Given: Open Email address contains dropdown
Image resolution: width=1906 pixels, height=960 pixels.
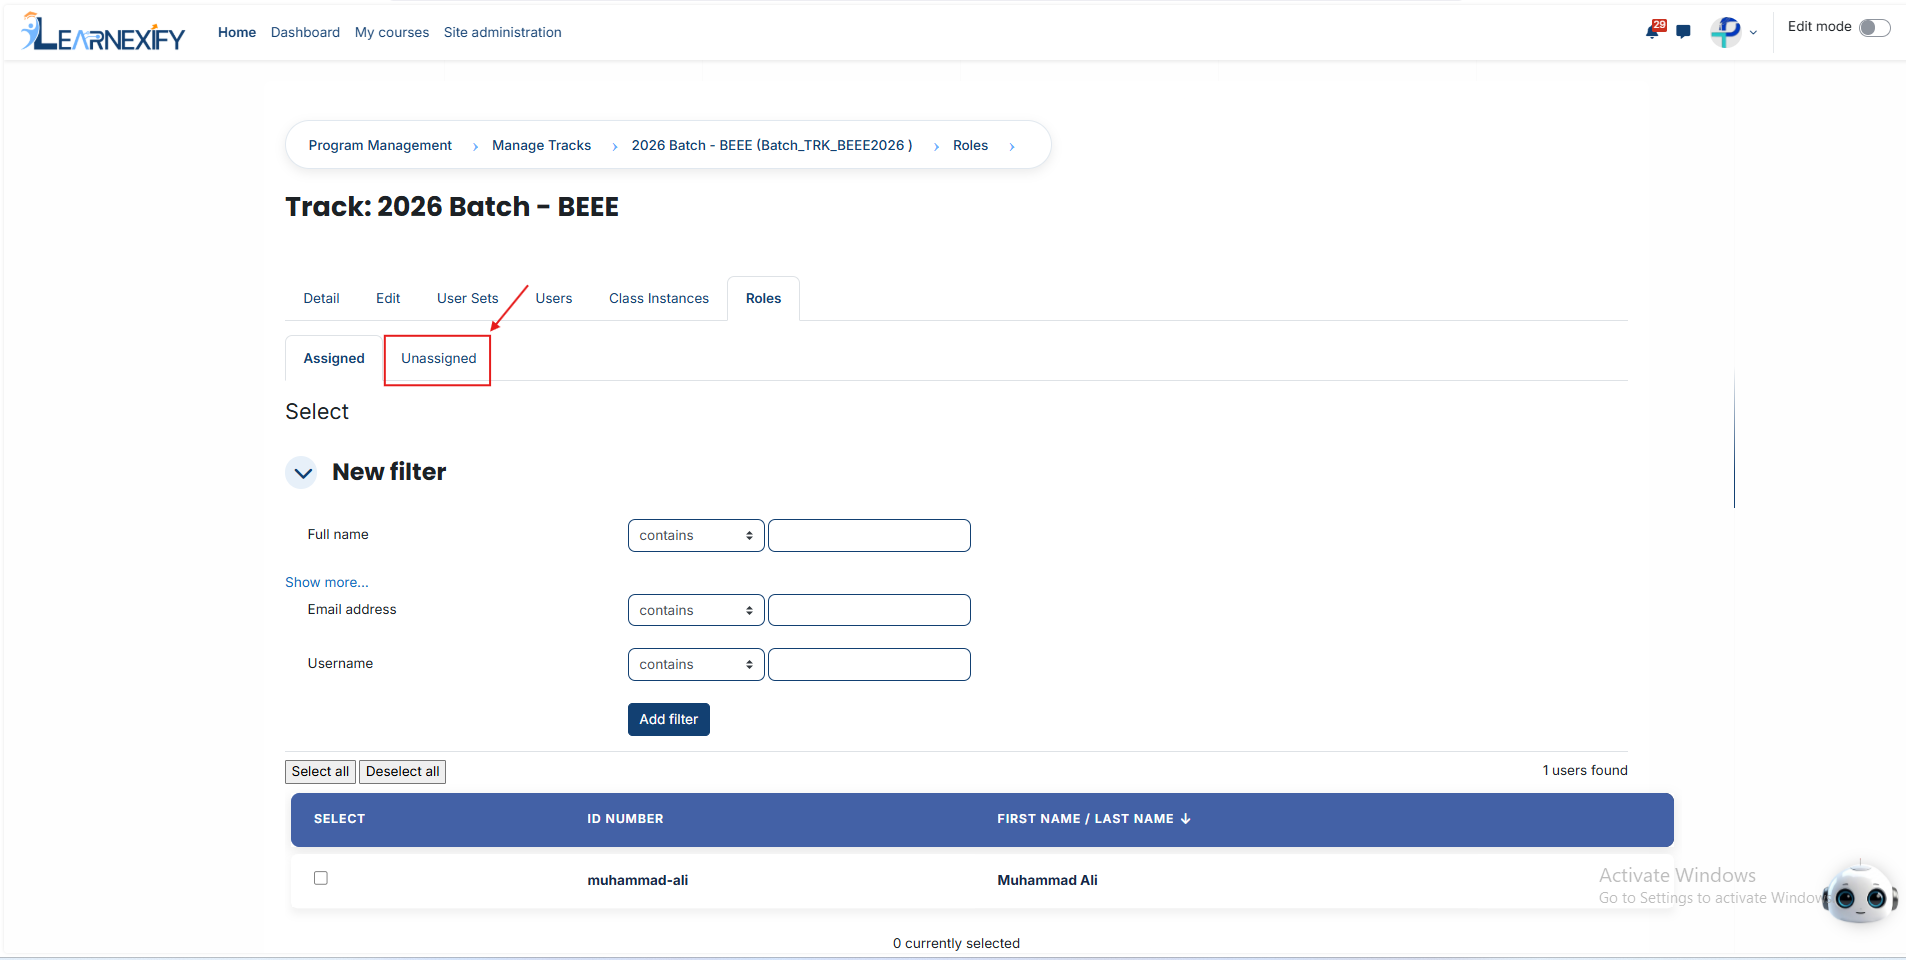Looking at the screenshot, I should [696, 610].
